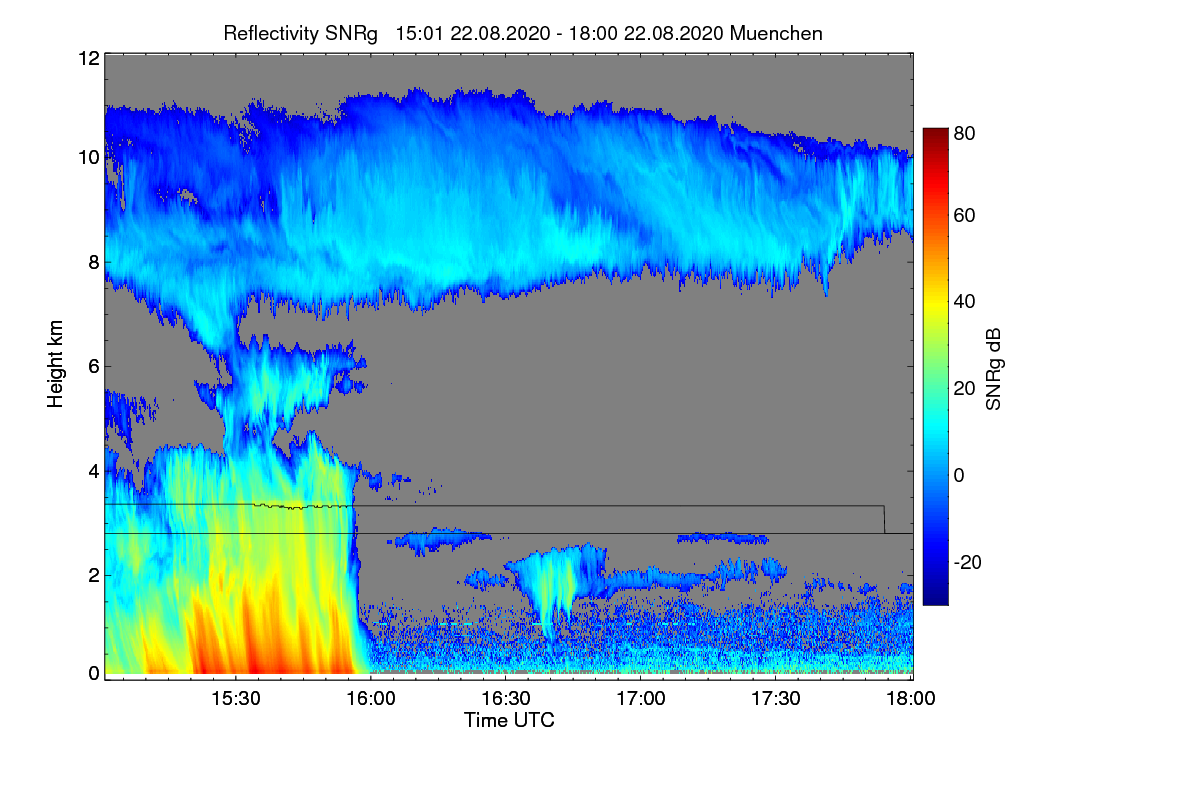Click the 16:00 time axis tick label

click(x=370, y=699)
